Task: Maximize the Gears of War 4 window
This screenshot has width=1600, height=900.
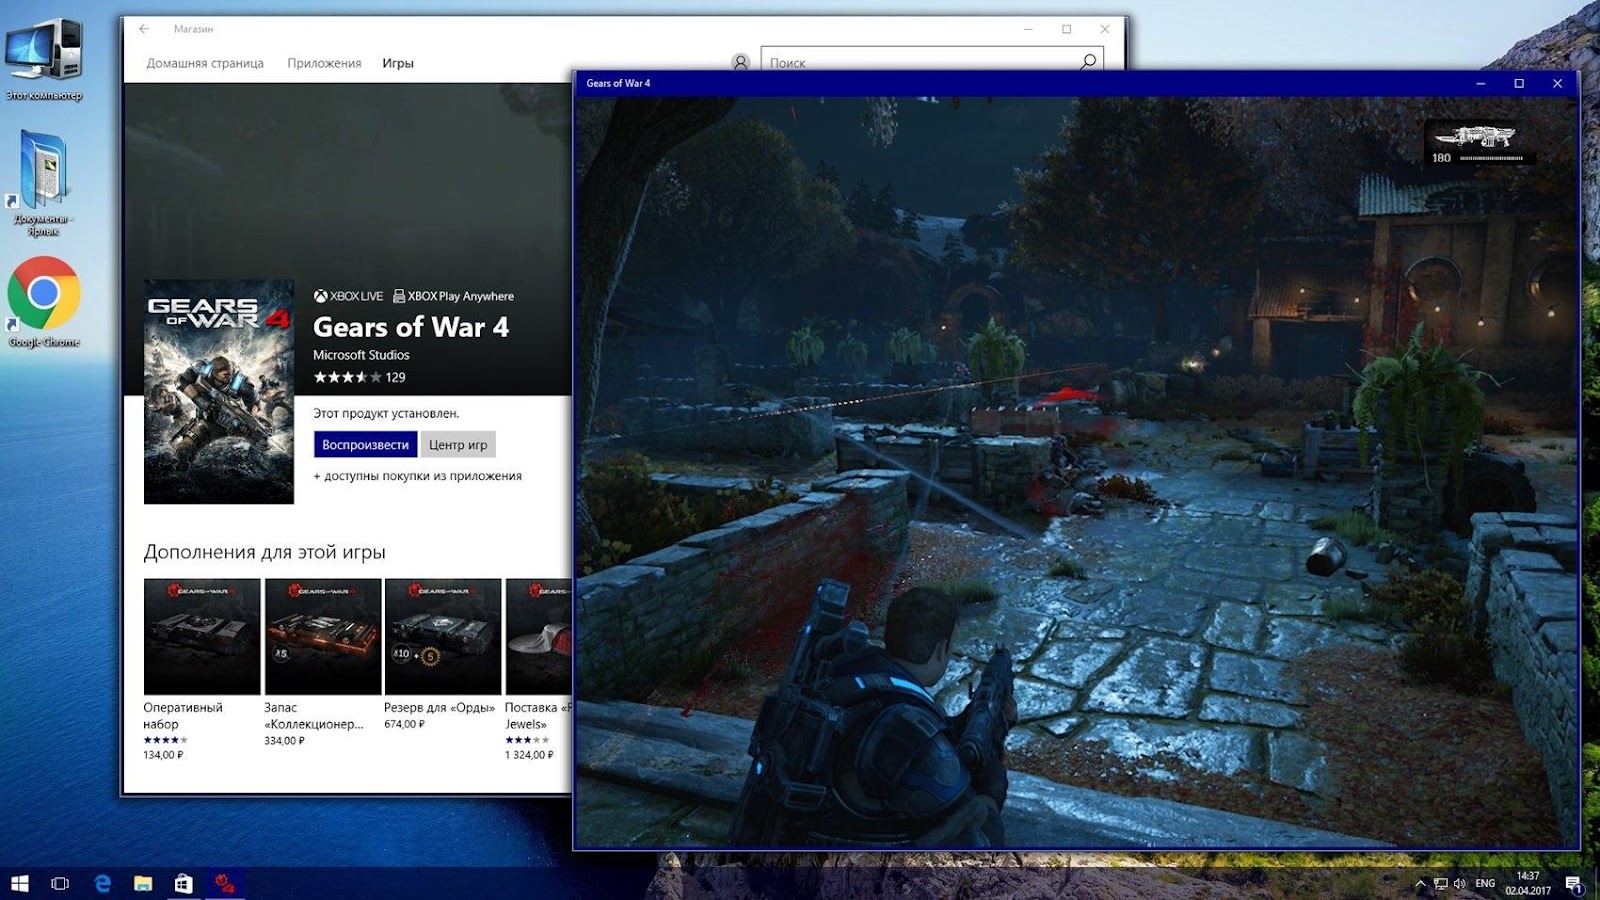Action: point(1519,83)
